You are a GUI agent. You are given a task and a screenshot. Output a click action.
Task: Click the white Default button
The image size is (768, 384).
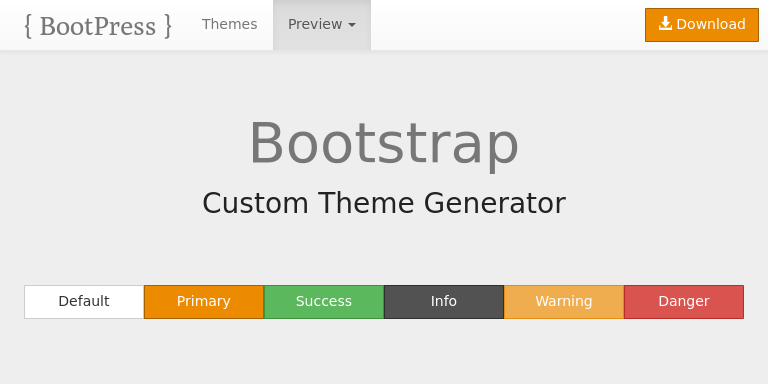pos(84,302)
